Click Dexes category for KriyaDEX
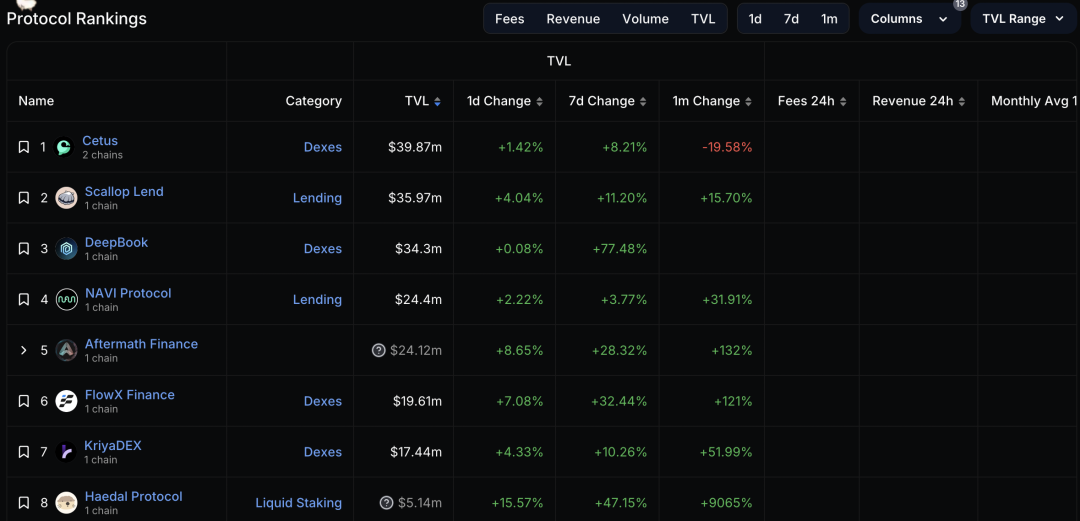This screenshot has width=1080, height=521. (x=323, y=452)
